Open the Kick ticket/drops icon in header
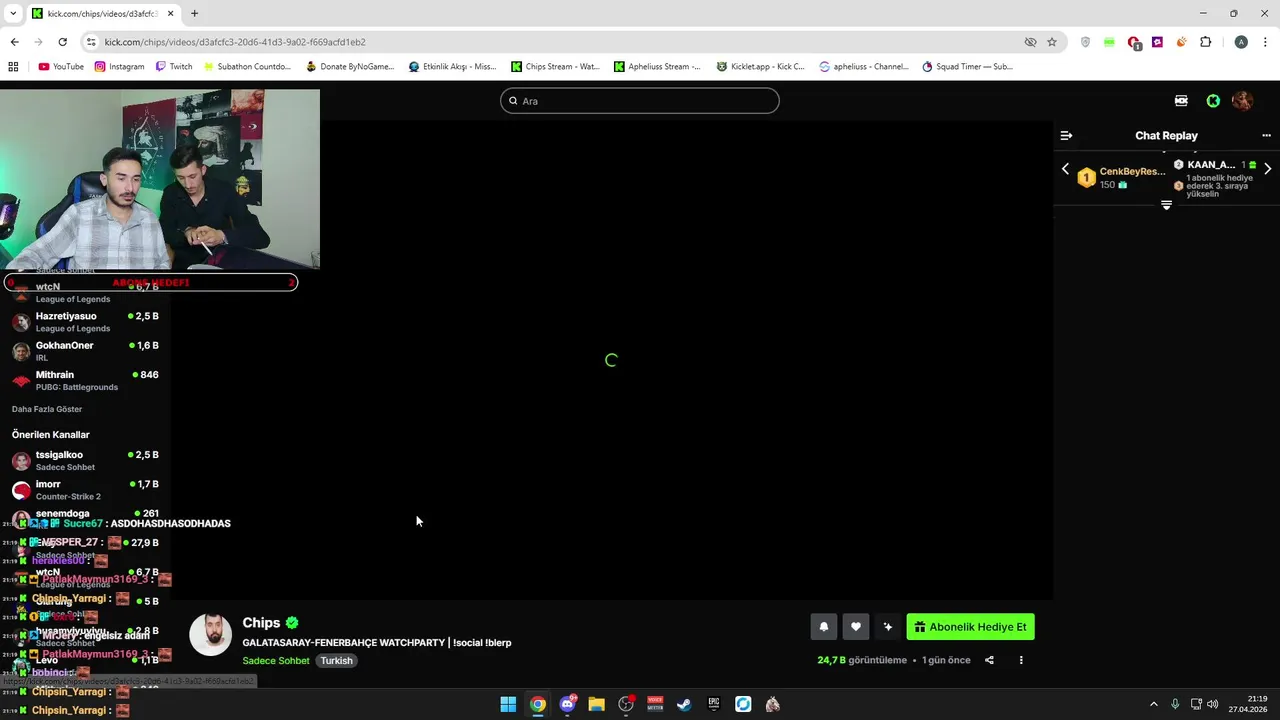1280x720 pixels. pos(1181,101)
